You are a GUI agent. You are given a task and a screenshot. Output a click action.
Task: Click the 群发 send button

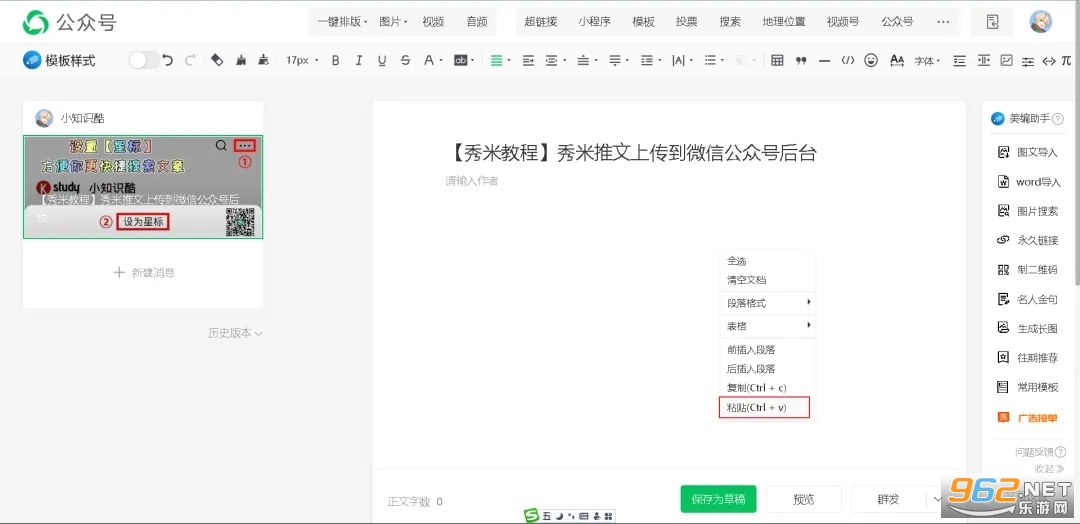coord(889,499)
